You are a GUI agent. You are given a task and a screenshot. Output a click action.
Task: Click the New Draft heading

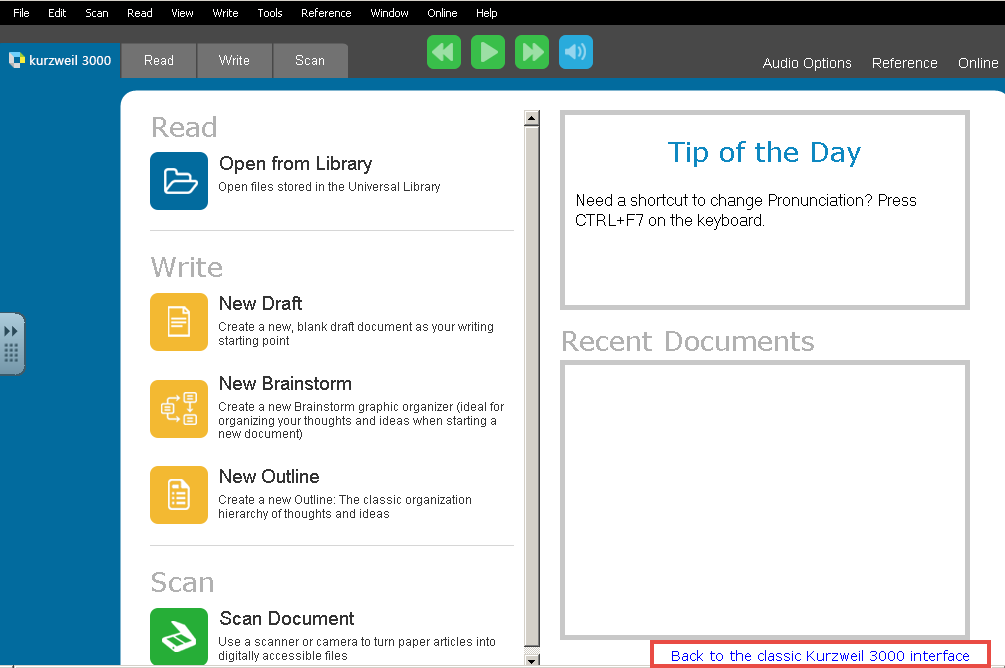(x=260, y=303)
